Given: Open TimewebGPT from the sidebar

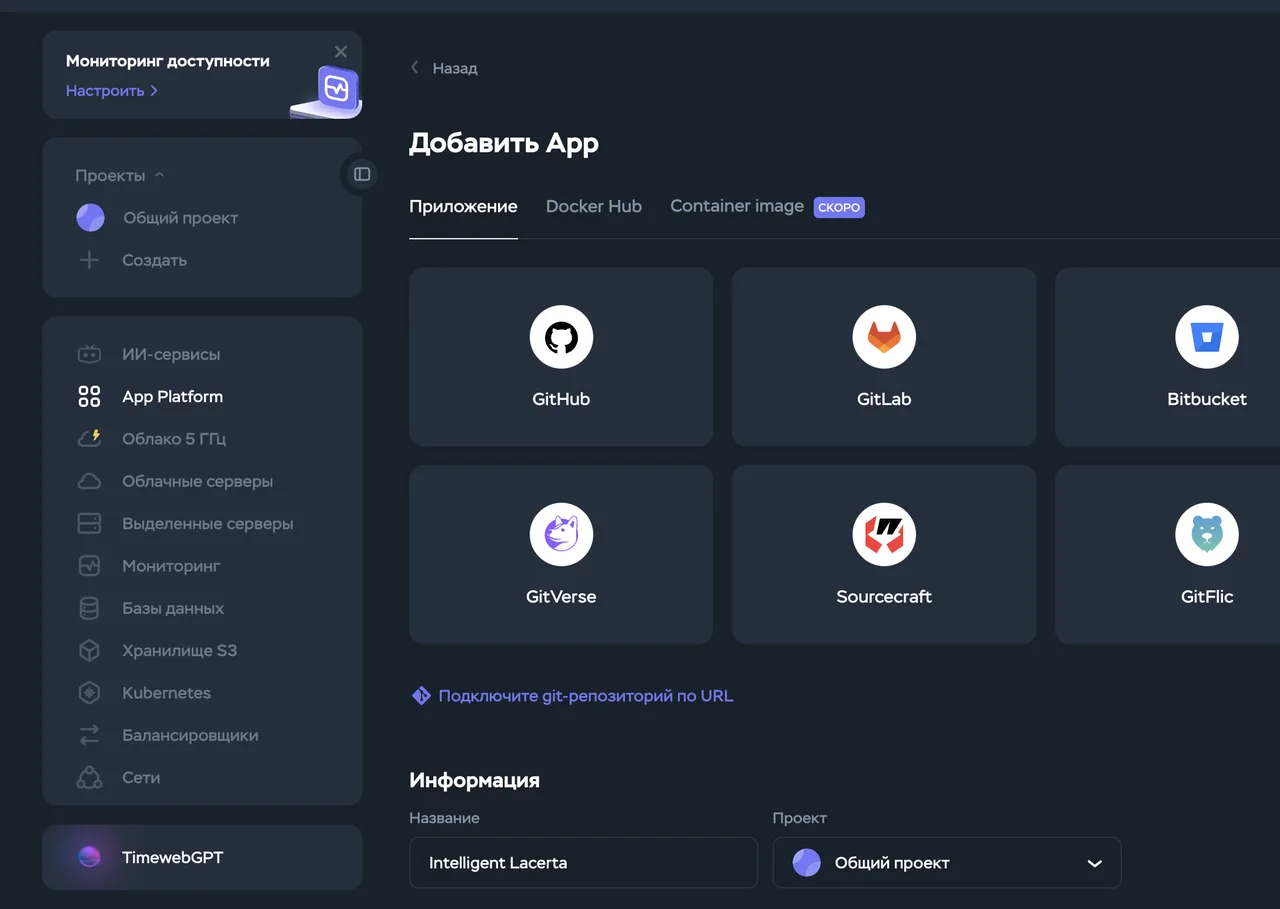Looking at the screenshot, I should pyautogui.click(x=202, y=857).
